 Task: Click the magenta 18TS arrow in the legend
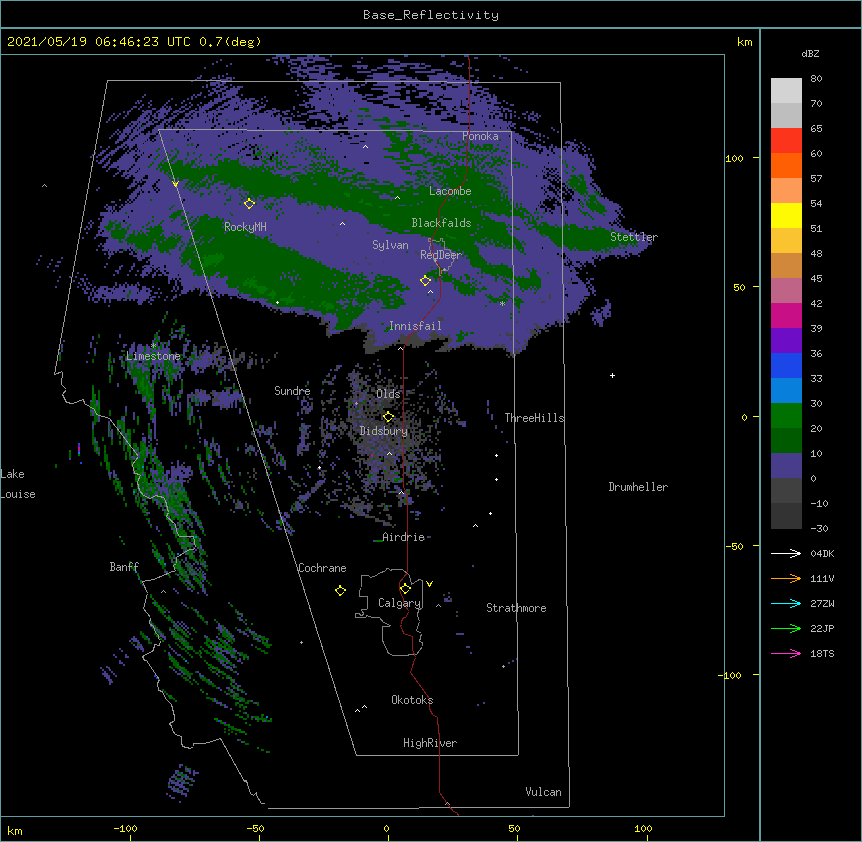pos(786,653)
